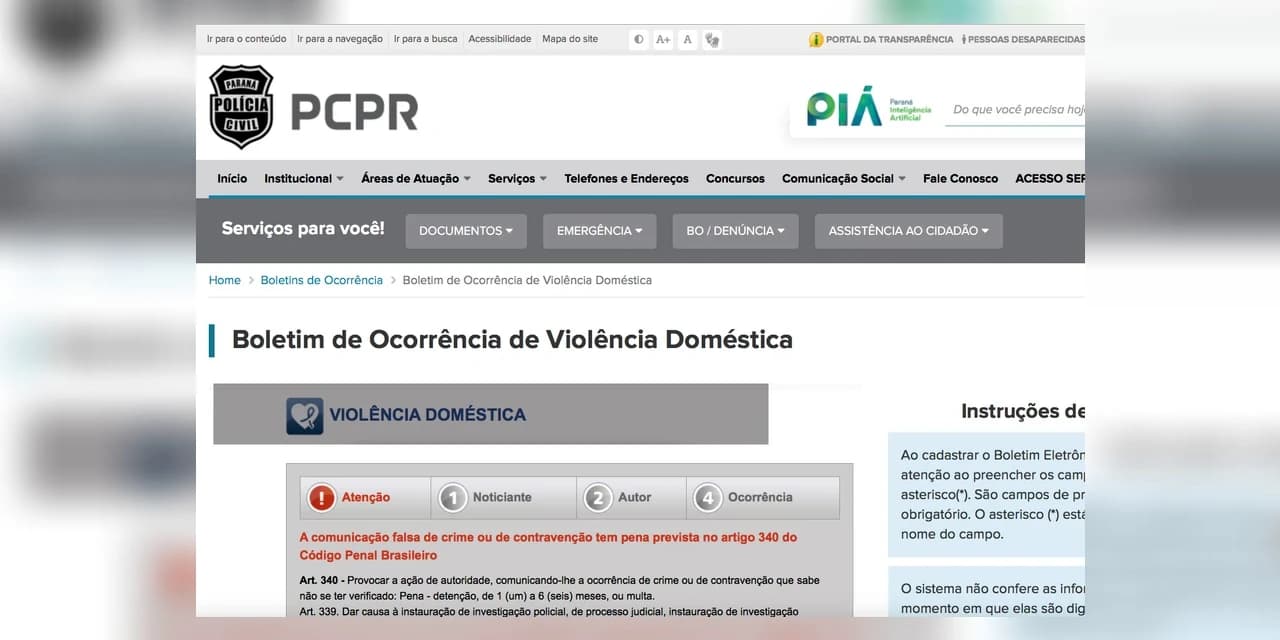
Task: Open the Concursos menu item
Action: point(735,178)
